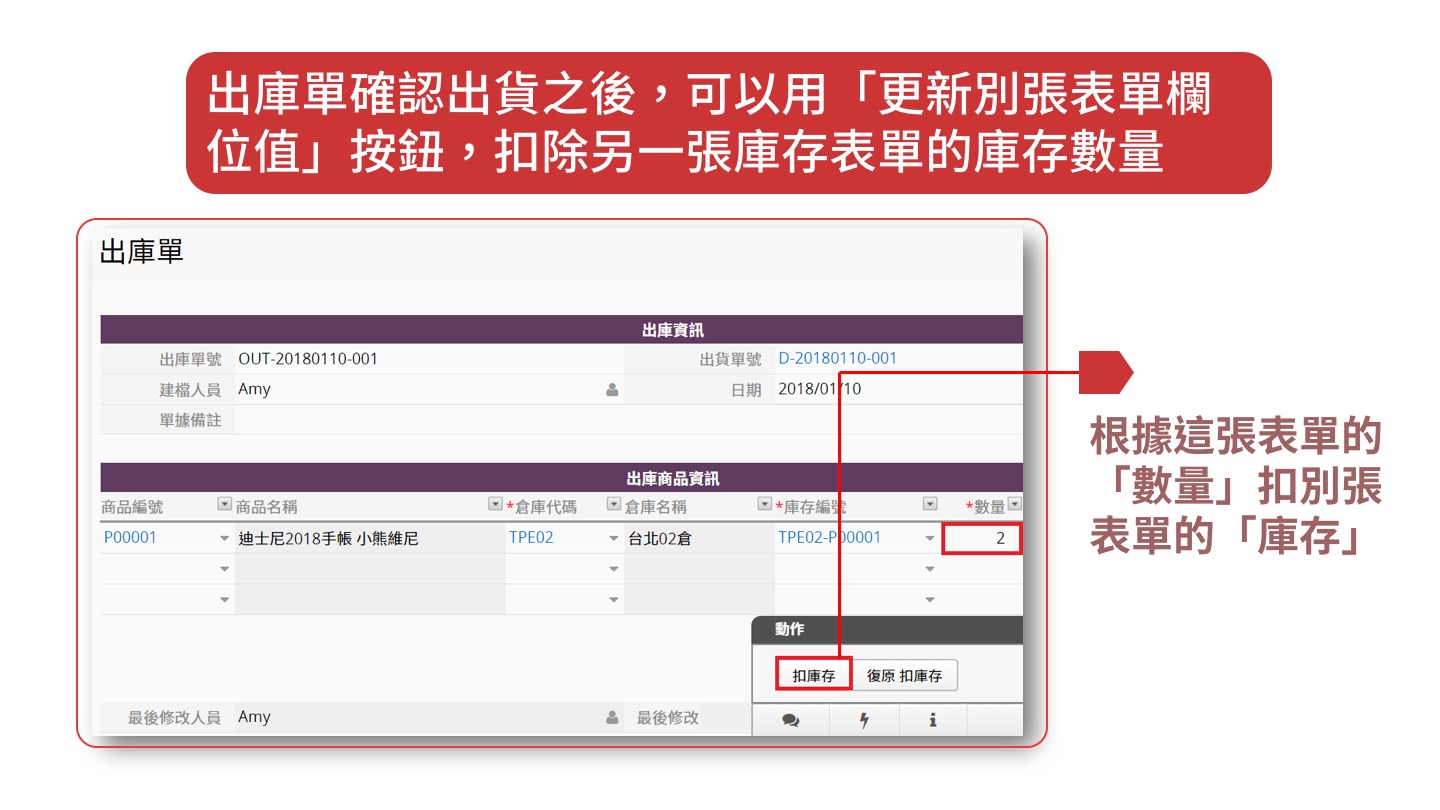Click product name 迪士尼2018手帳 小熊維尼
Viewport: 1440px width, 810px height.
pyautogui.click(x=328, y=539)
